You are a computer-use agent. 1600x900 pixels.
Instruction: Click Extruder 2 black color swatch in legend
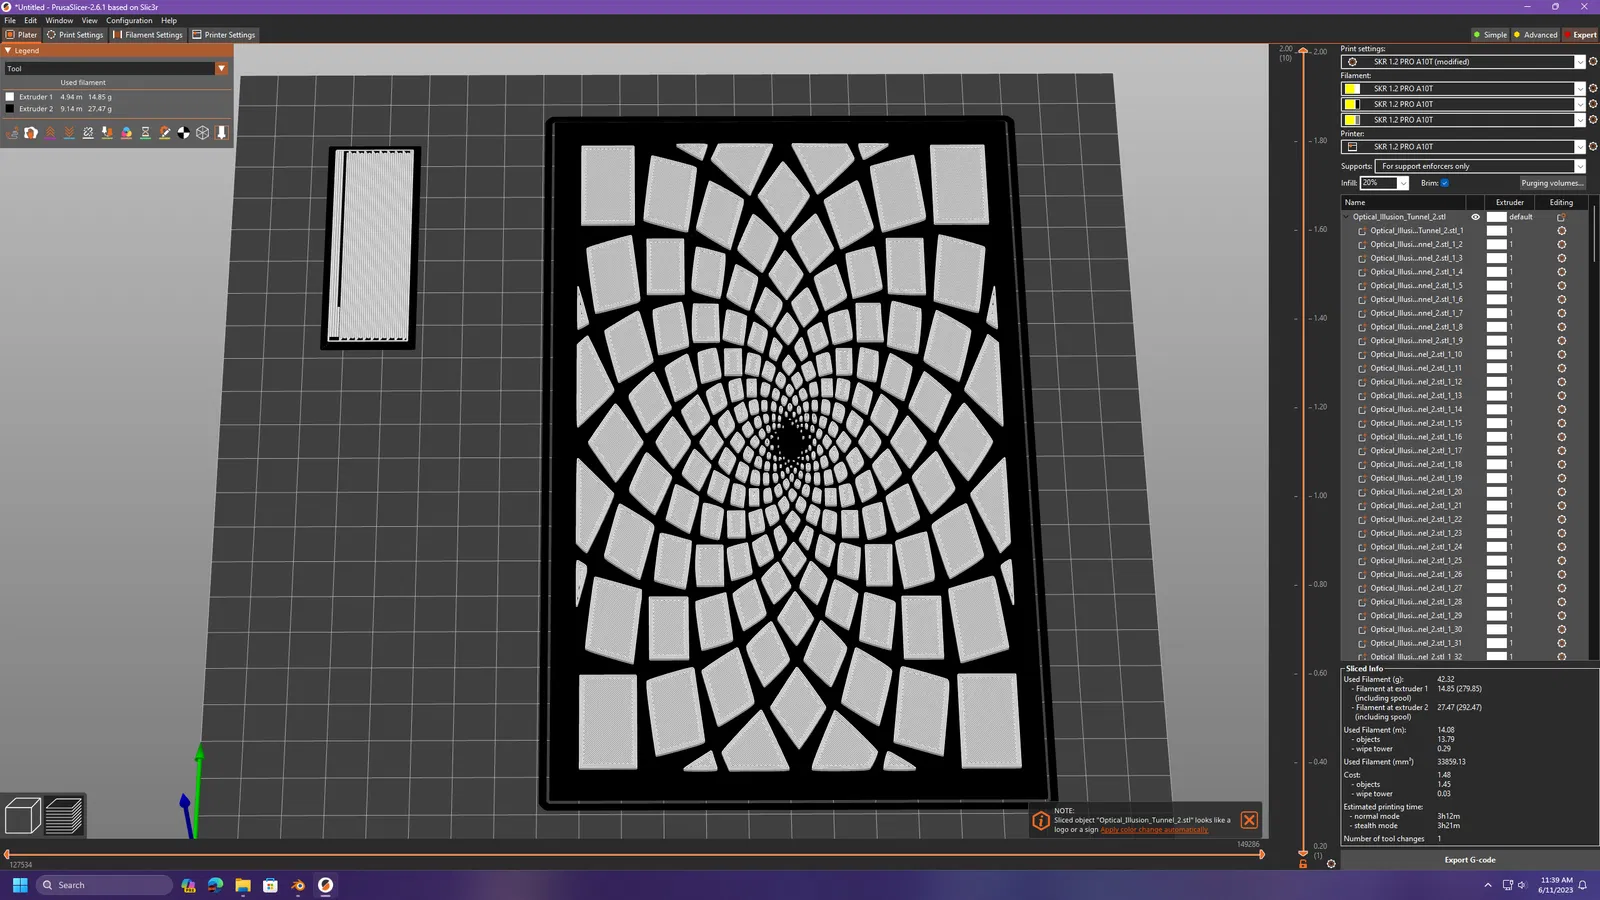[10, 109]
